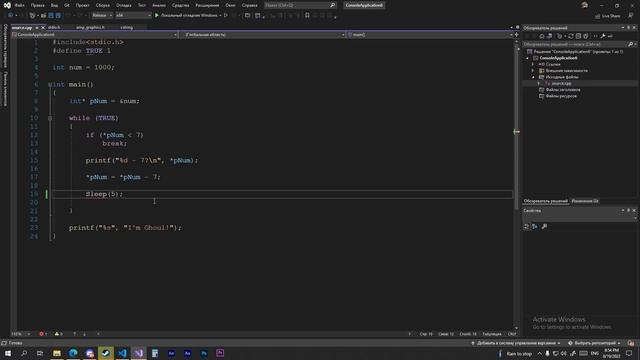Viewport: 640px width, 360px height.
Task: Click Collapse All icon in Solution Explorer
Action: (578, 36)
